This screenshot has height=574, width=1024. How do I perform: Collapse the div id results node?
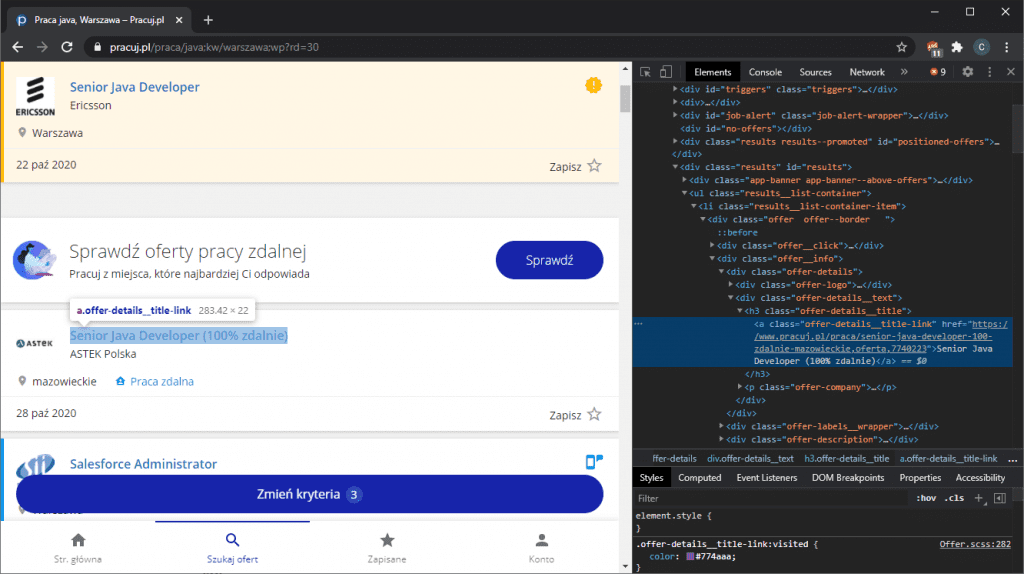675,167
